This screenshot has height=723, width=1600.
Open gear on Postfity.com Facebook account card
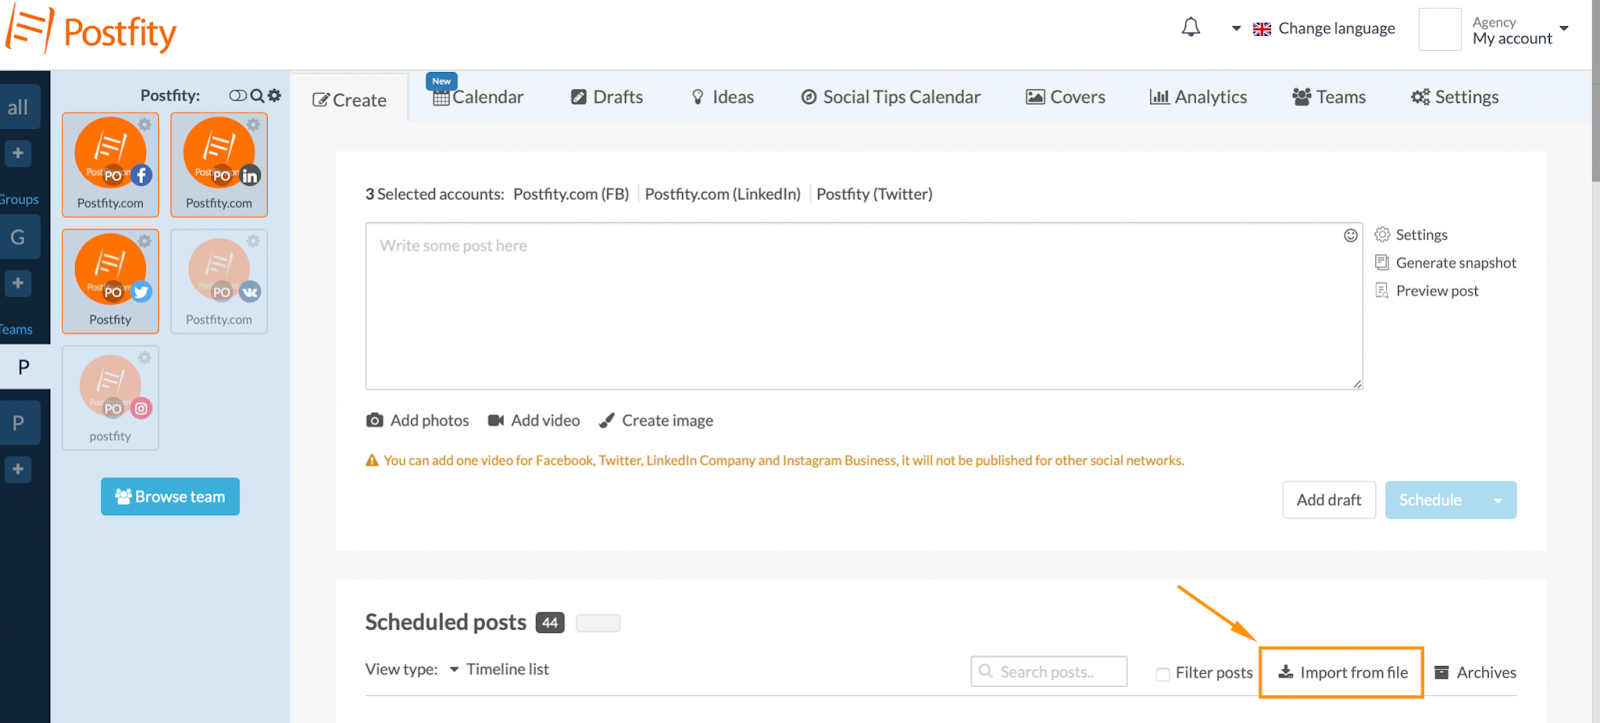pyautogui.click(x=145, y=125)
